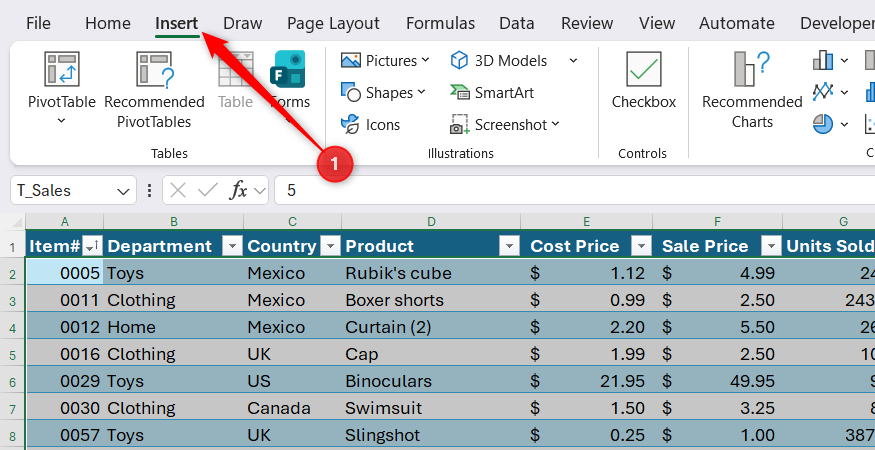Open the Insert Function dialog

point(238,190)
